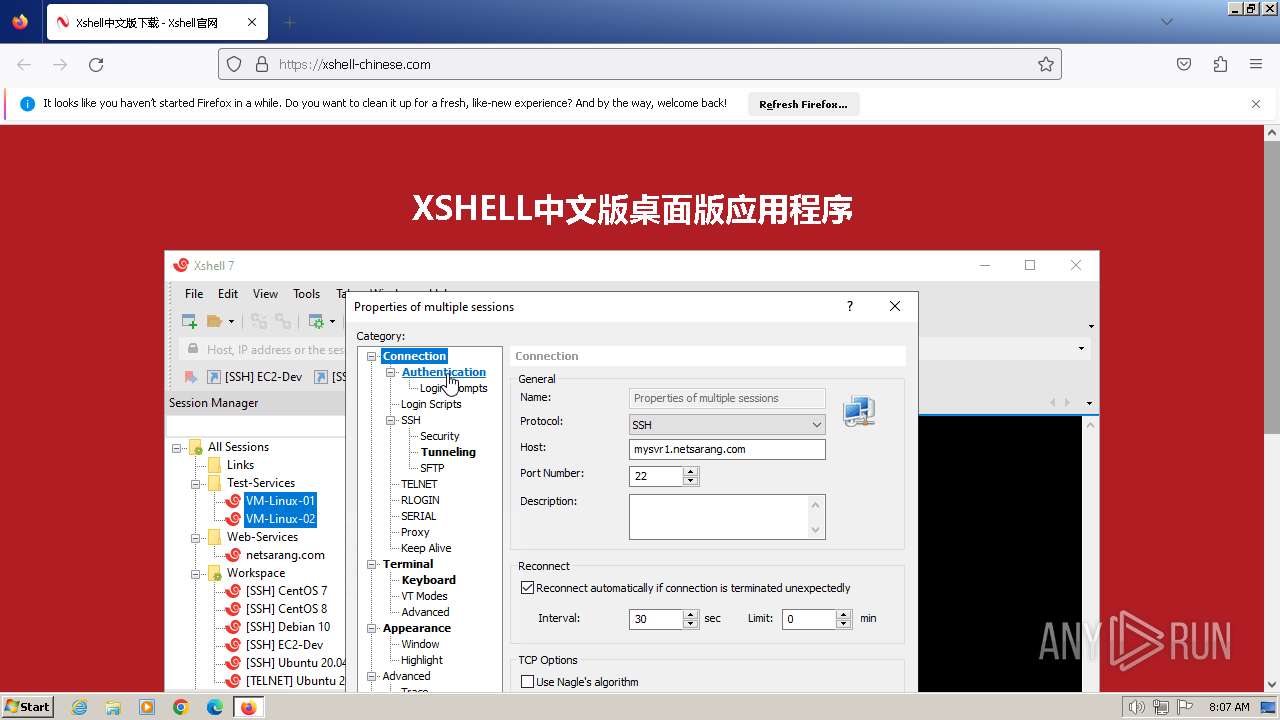Click the taskbar clock 8:07 AM
Image resolution: width=1280 pixels, height=720 pixels.
[x=1229, y=707]
